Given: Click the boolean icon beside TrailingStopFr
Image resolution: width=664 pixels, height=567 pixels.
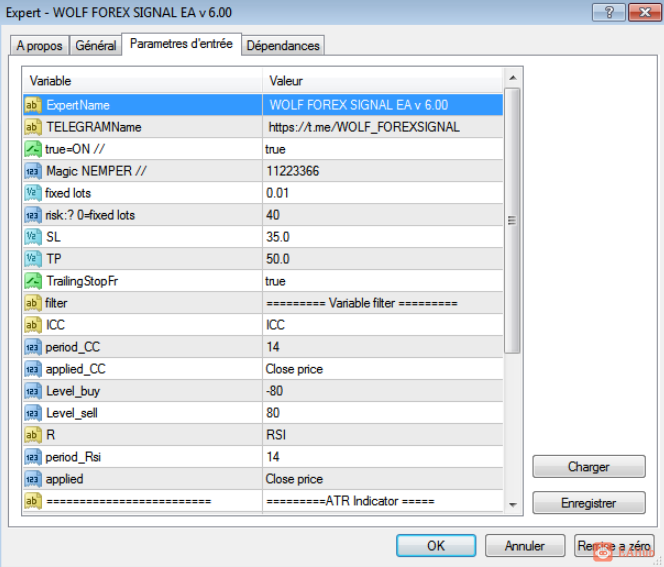Looking at the screenshot, I should pos(33,281).
